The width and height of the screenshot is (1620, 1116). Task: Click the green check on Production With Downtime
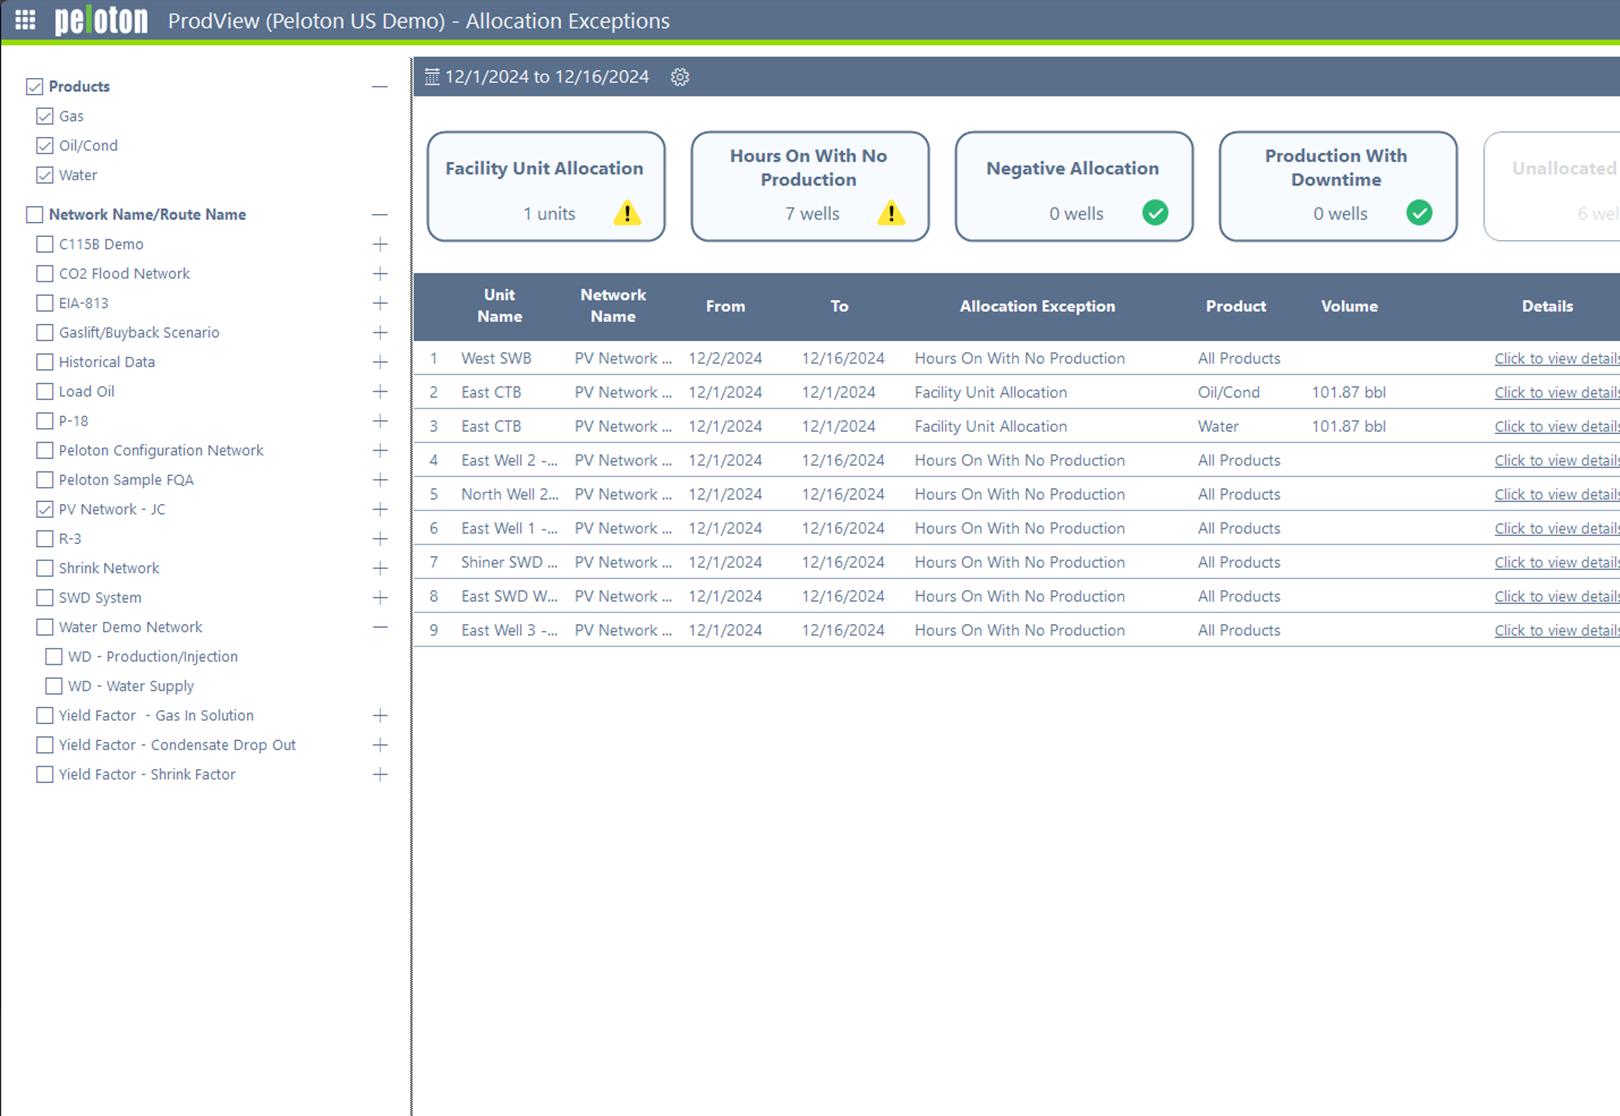click(1419, 213)
